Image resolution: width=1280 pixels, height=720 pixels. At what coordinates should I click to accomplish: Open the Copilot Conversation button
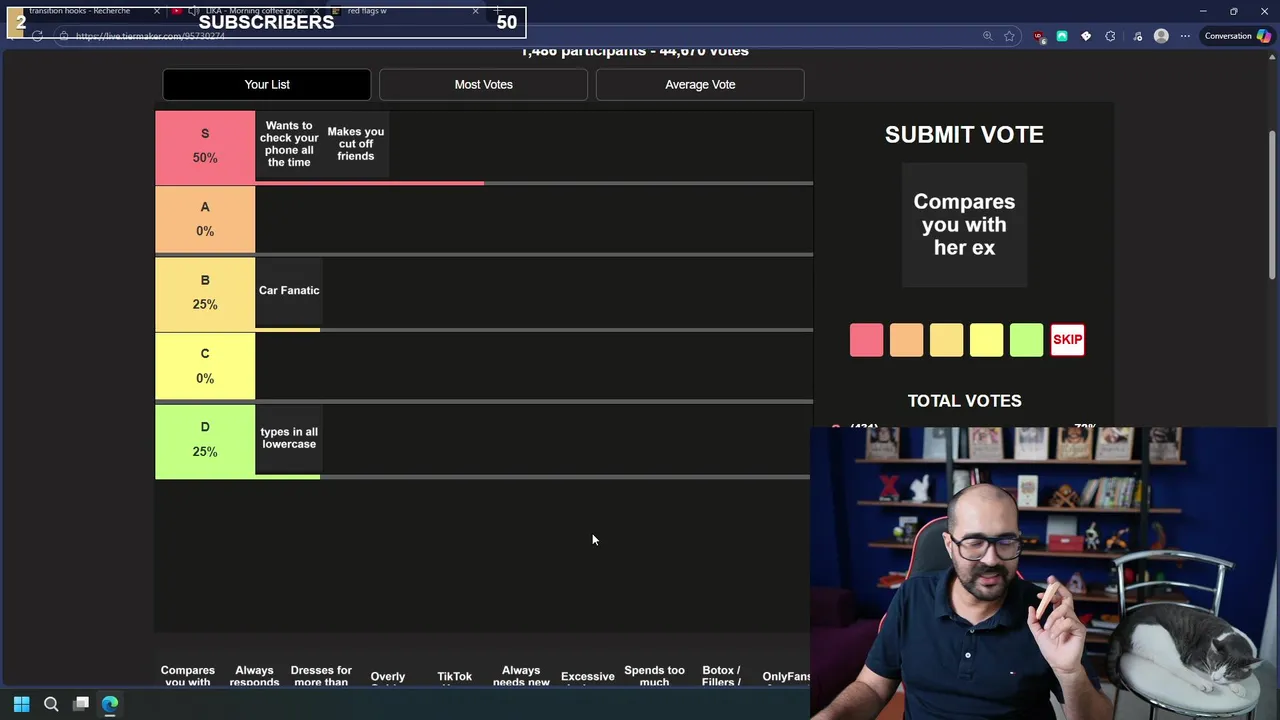[1237, 36]
